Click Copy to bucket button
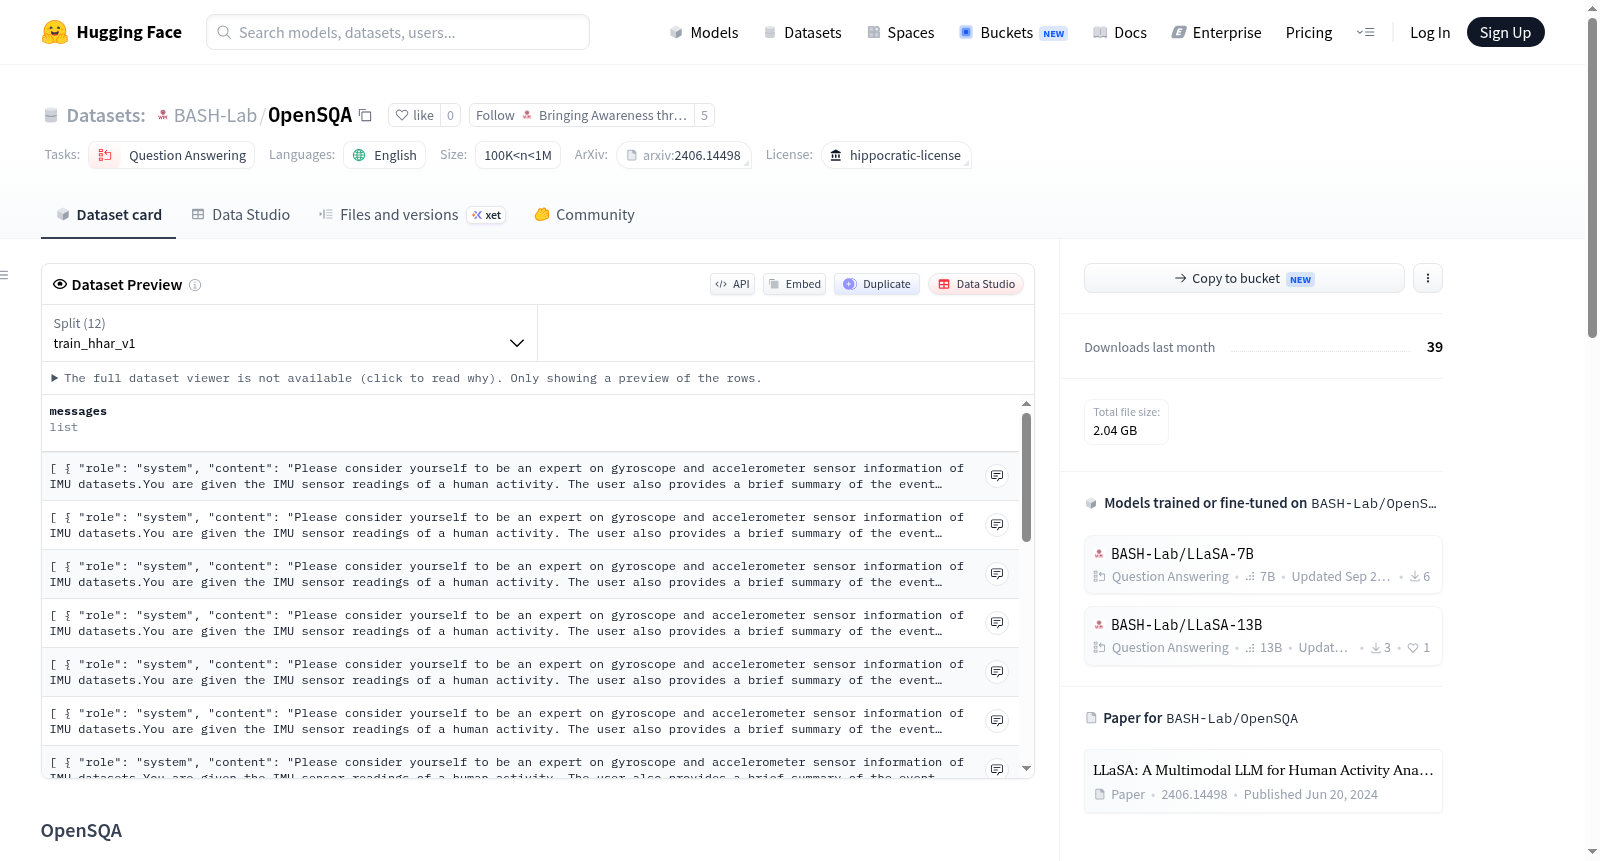 pyautogui.click(x=1244, y=278)
